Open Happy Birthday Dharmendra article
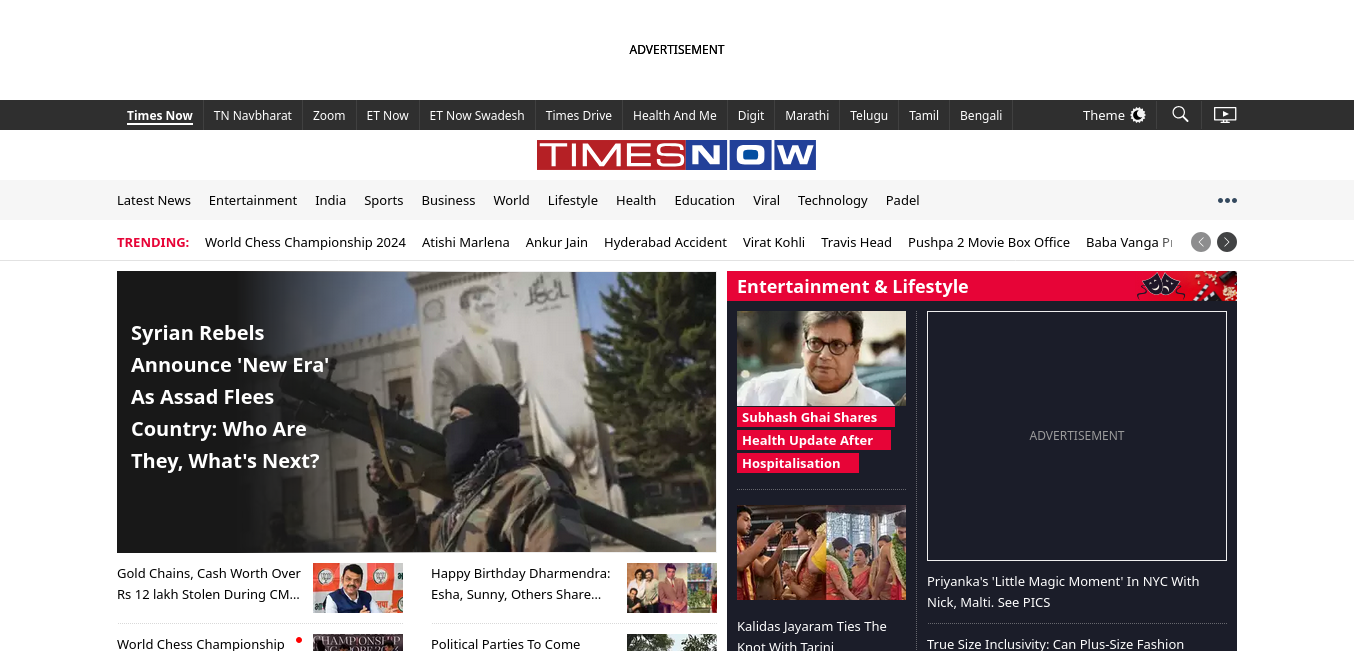1366x651 pixels. [521, 584]
